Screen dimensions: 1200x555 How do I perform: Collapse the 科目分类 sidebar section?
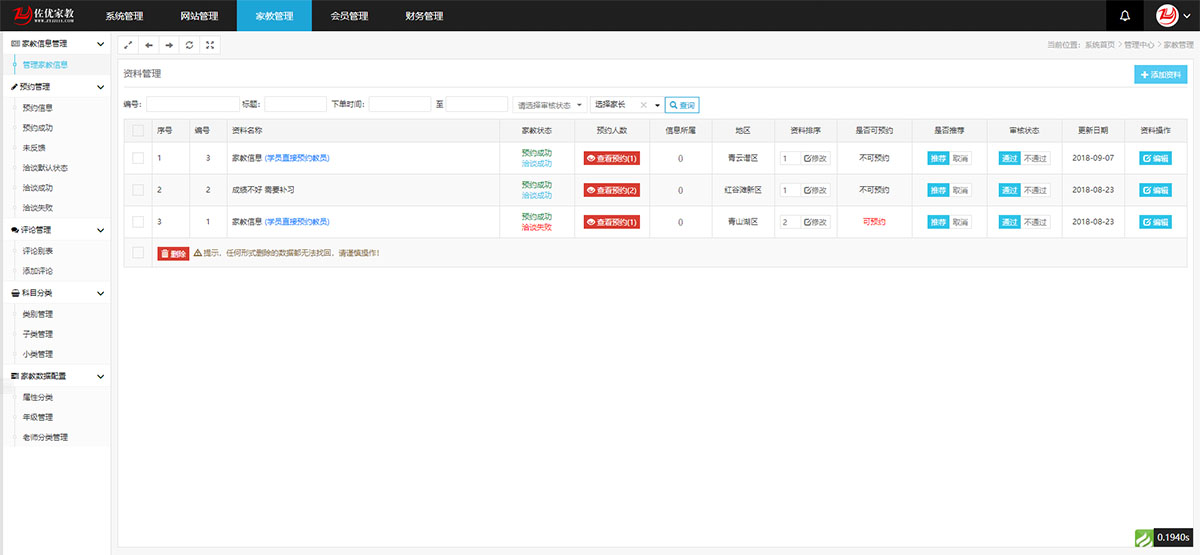click(x=100, y=293)
